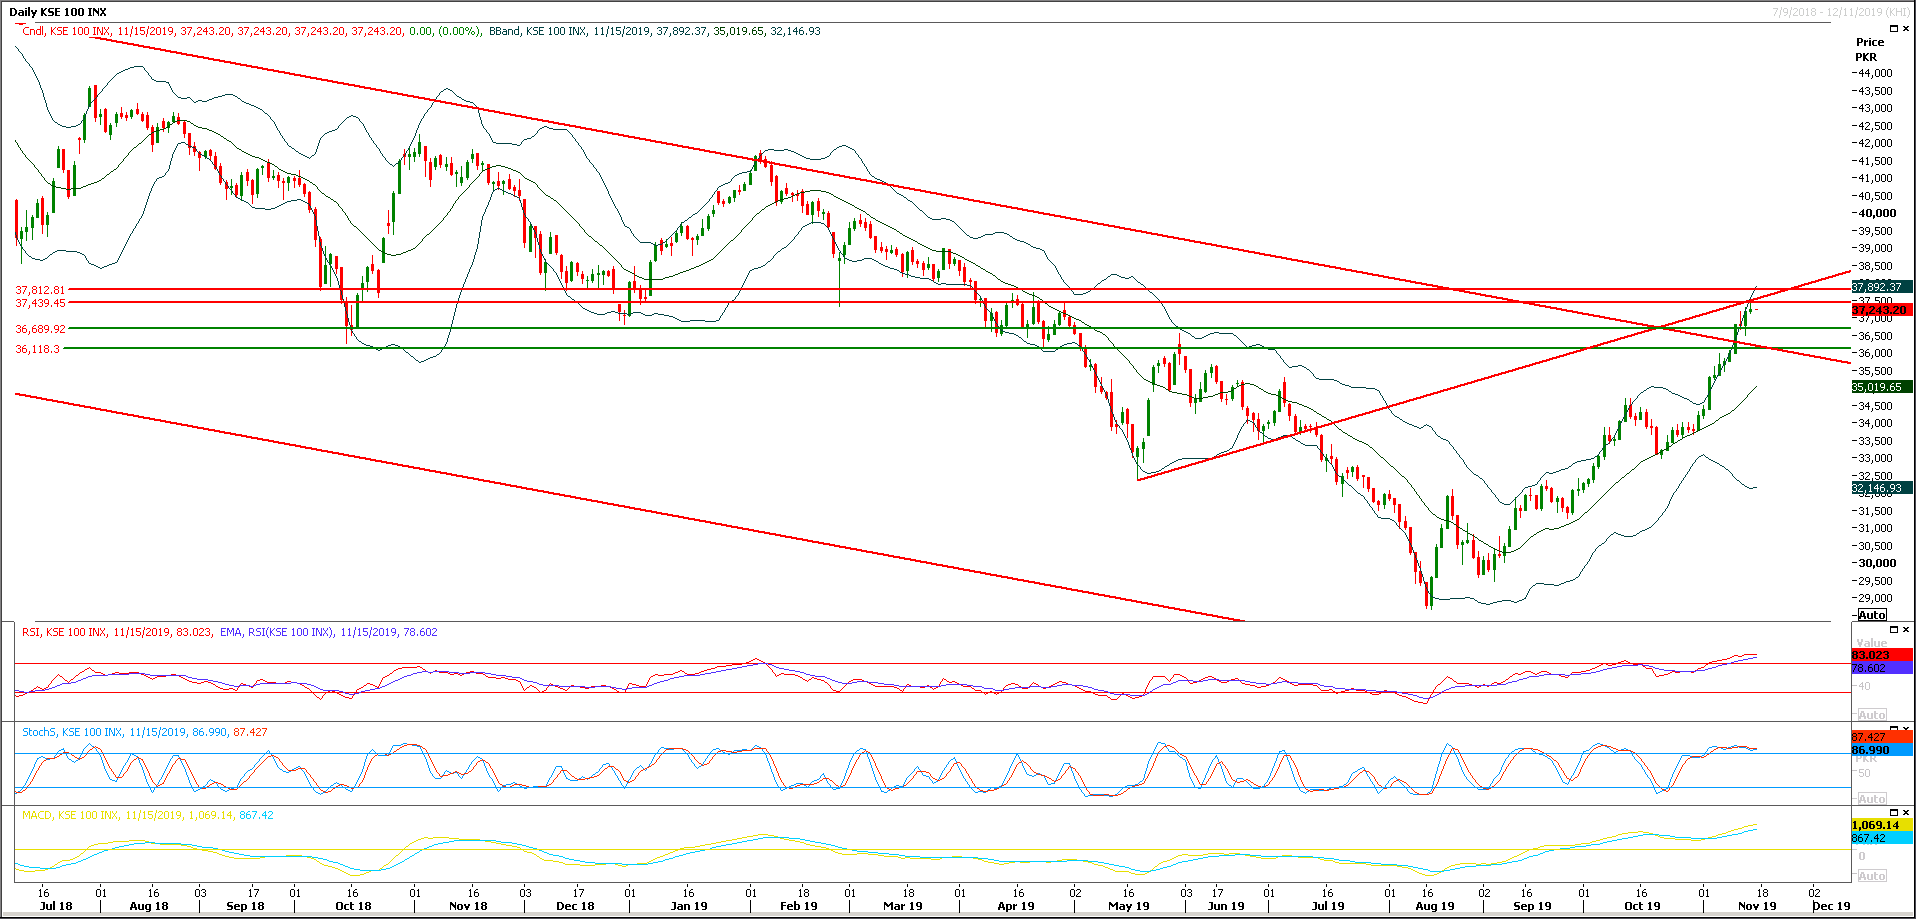Image resolution: width=1916 pixels, height=919 pixels.
Task: Close the MACD indicator panel
Action: click(1906, 813)
